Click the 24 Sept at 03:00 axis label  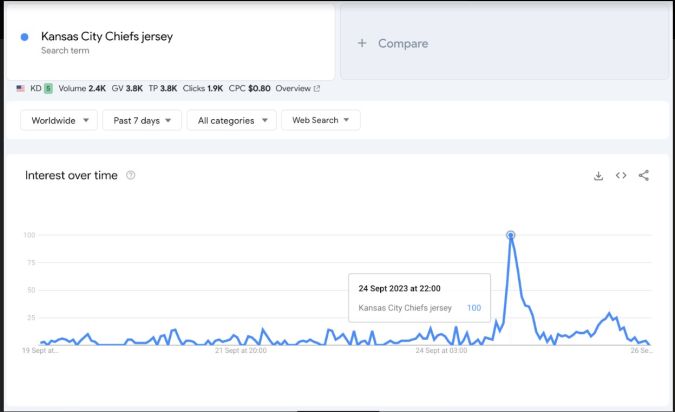tap(441, 350)
